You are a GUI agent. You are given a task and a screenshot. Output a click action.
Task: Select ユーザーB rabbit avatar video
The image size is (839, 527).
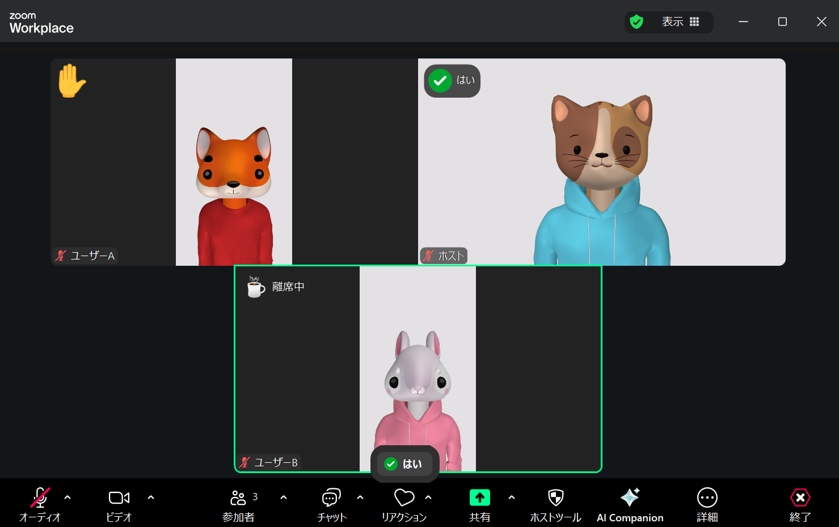coord(418,369)
